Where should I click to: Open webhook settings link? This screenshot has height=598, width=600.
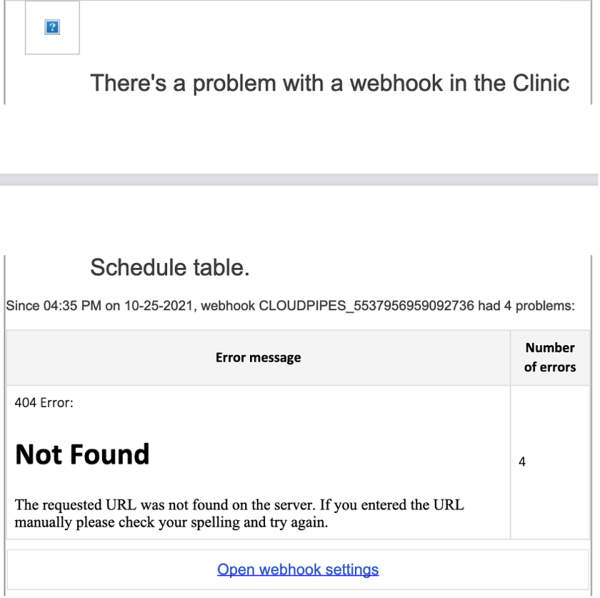coord(298,569)
